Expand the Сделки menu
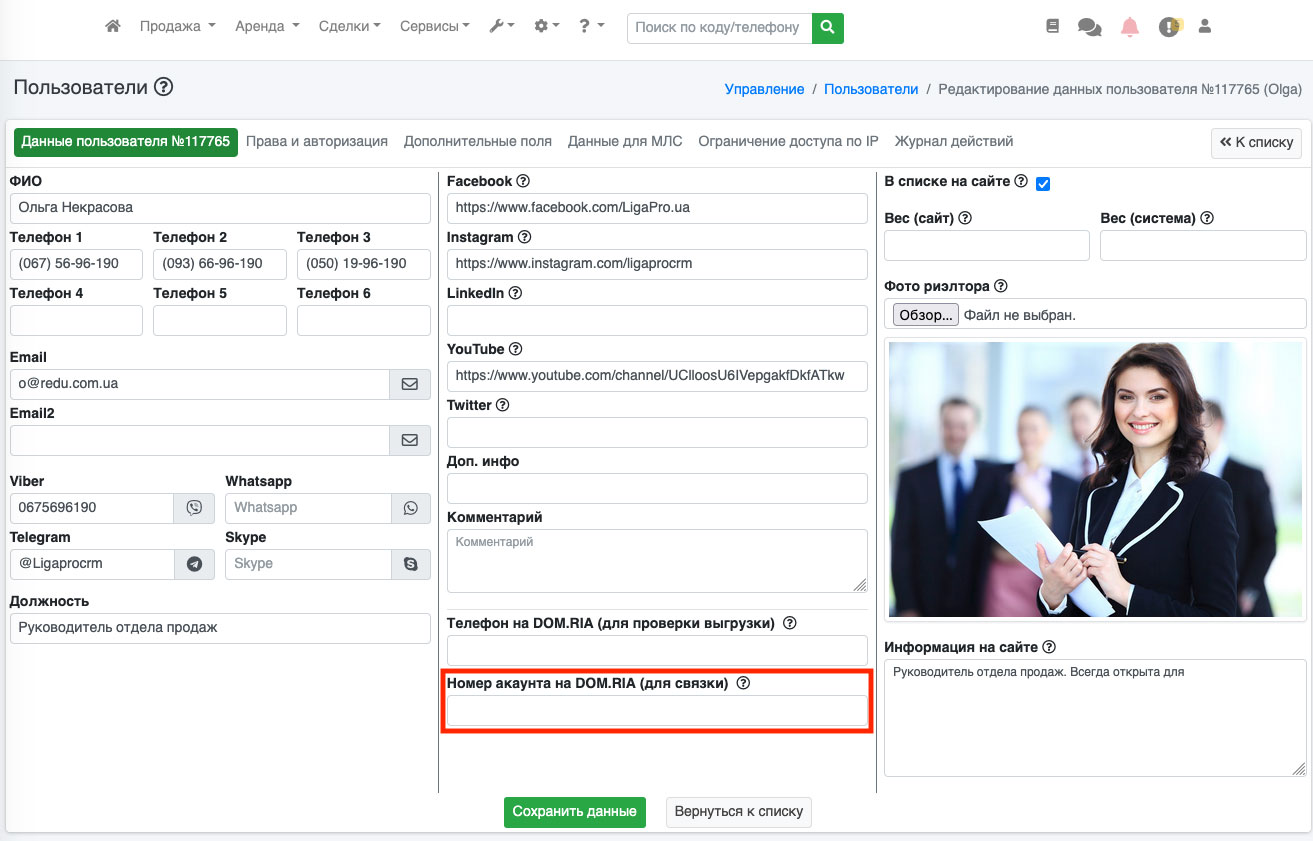This screenshot has height=841, width=1313. [349, 27]
